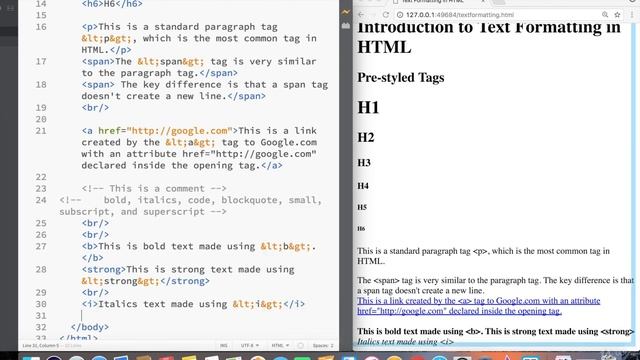The image size is (640, 360).
Task: Click the <br/> tag on line 29
Action: 95,293
